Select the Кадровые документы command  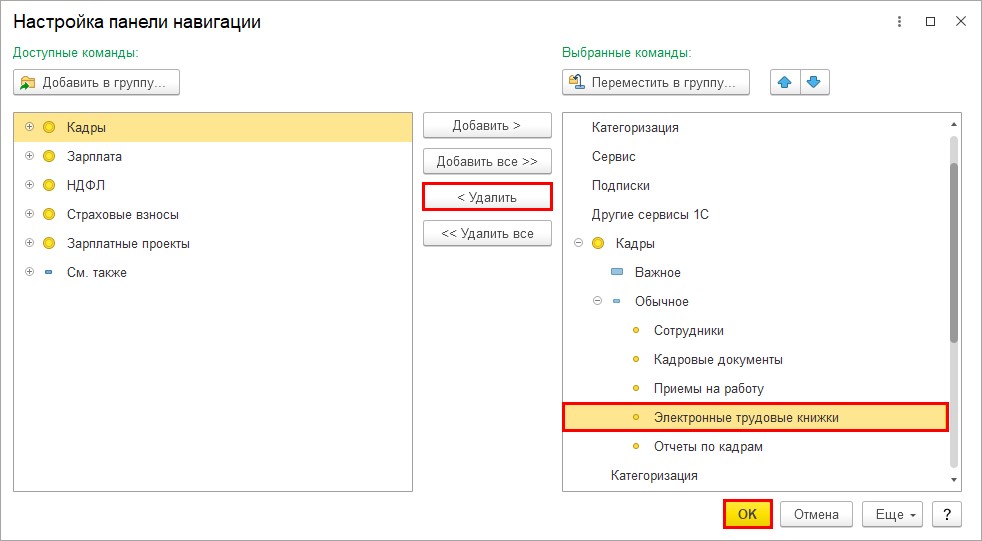[x=718, y=359]
